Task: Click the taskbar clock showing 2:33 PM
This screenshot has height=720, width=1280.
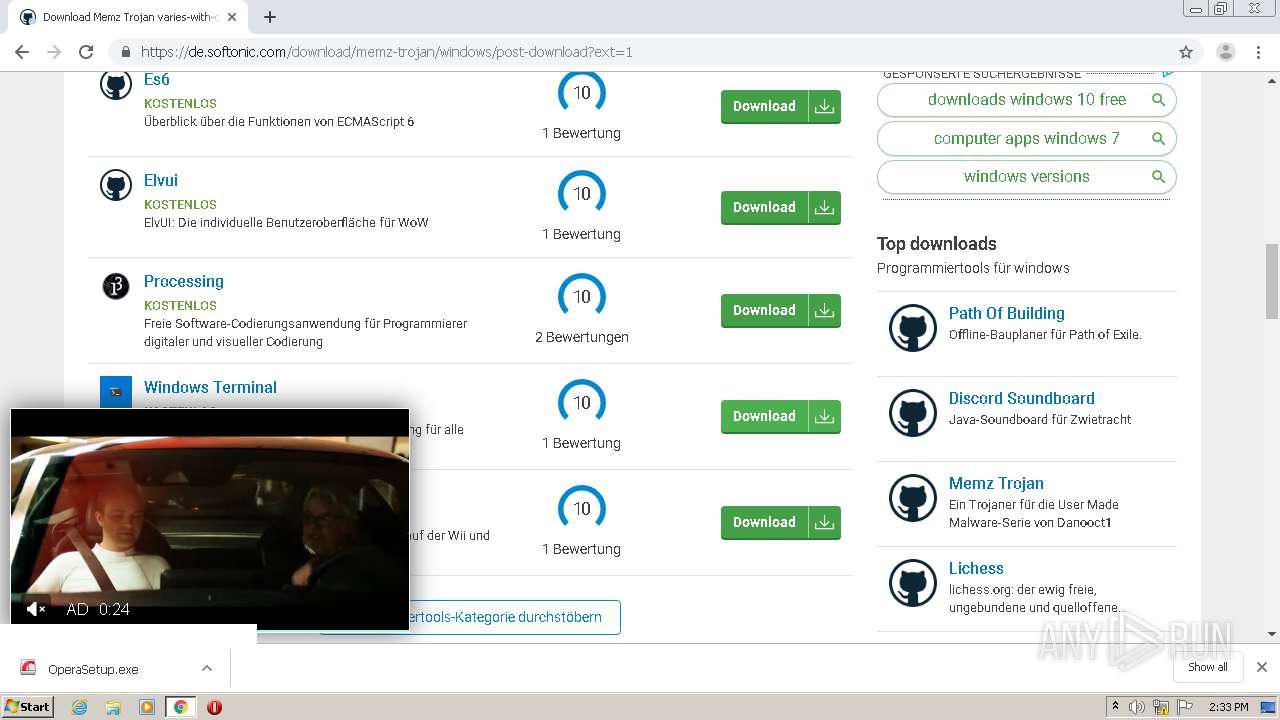Action: 1228,707
